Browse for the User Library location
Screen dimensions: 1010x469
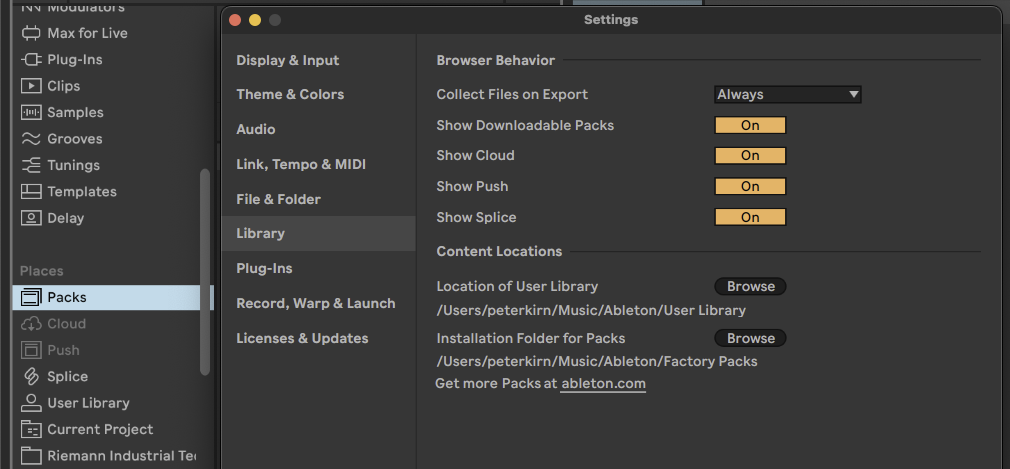point(750,287)
